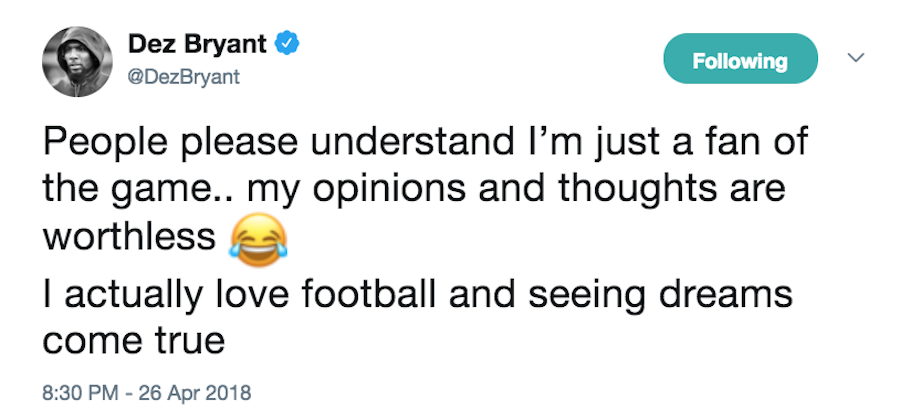The width and height of the screenshot is (900, 420).
Task: Click "come true" on the tweet's last line
Action: click(133, 342)
